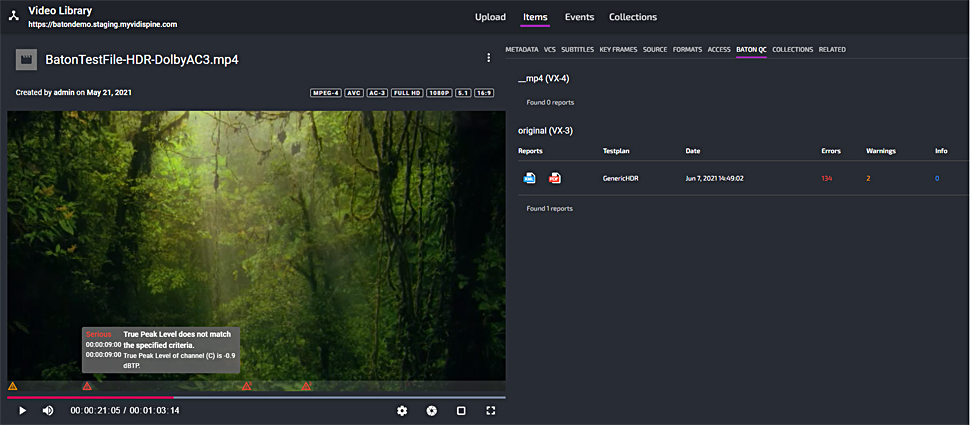Open the Upload page
Viewport: 970px width, 425px height.
point(490,17)
